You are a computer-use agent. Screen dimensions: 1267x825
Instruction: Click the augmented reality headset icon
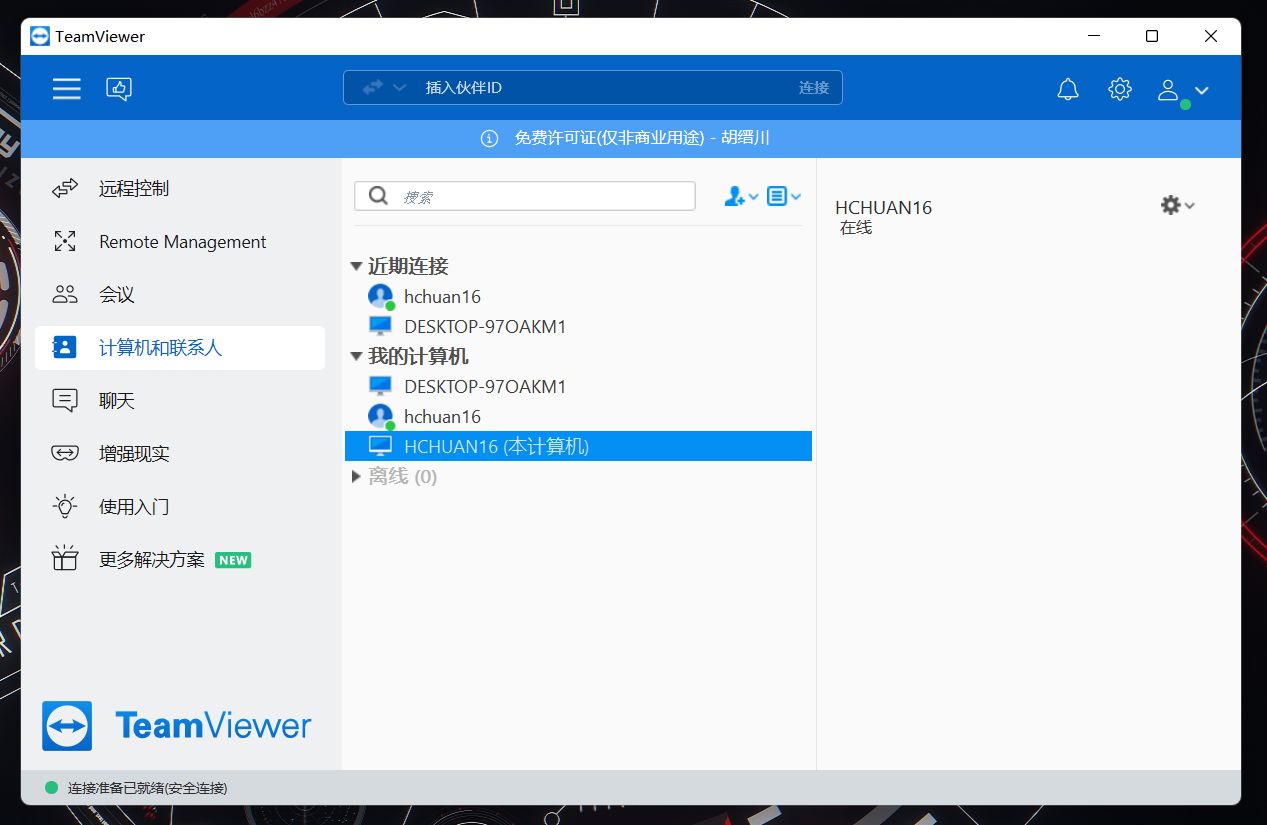pos(65,454)
